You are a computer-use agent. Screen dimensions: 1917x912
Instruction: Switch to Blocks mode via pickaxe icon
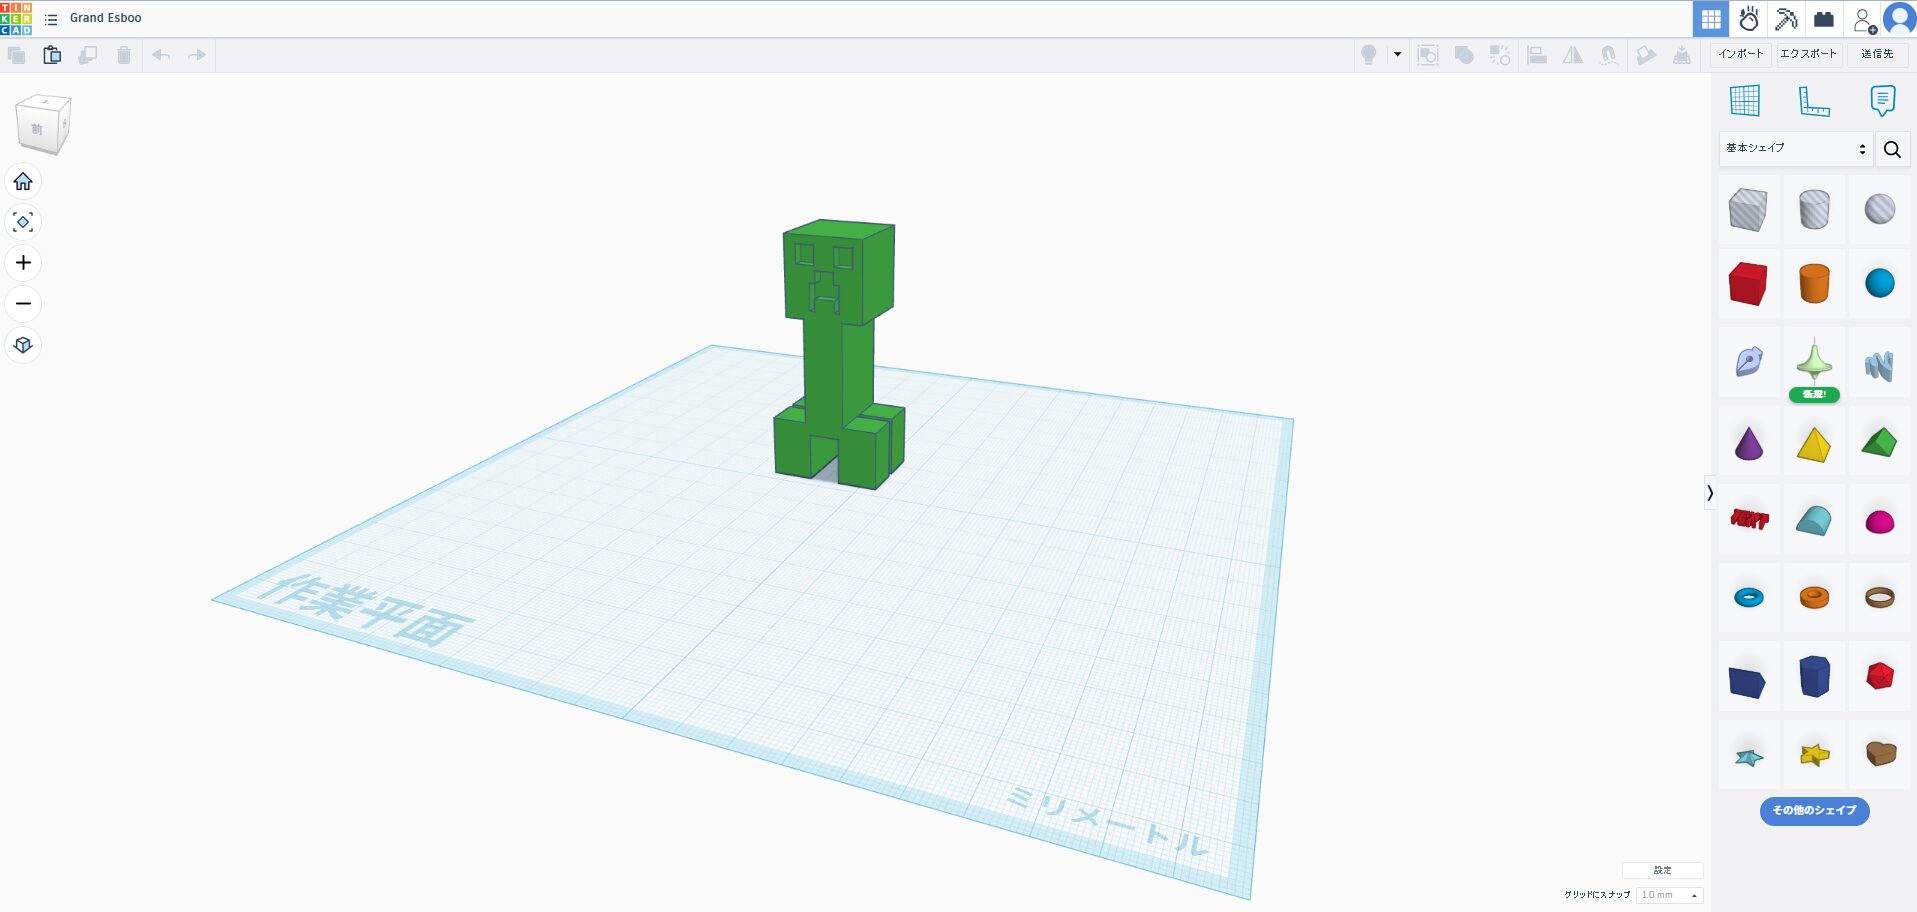pos(1785,18)
